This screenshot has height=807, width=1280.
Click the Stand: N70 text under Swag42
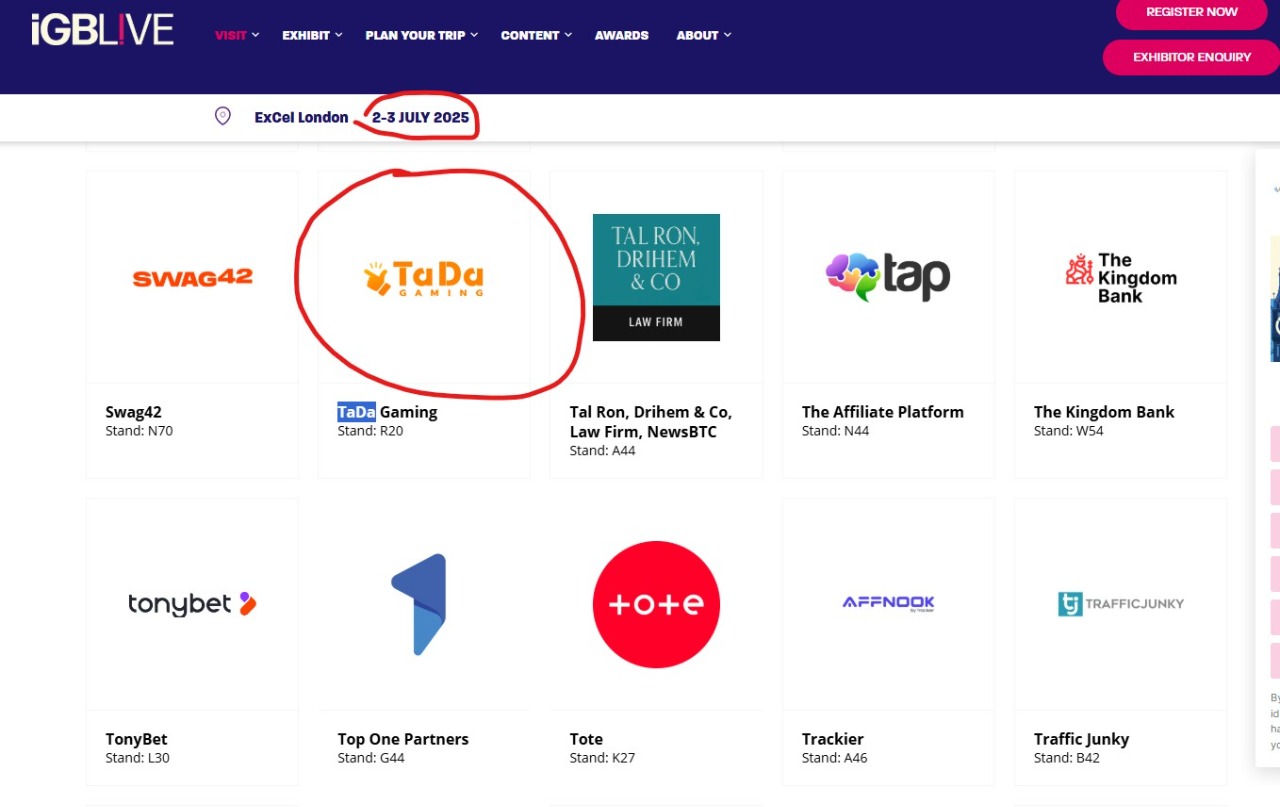click(139, 431)
